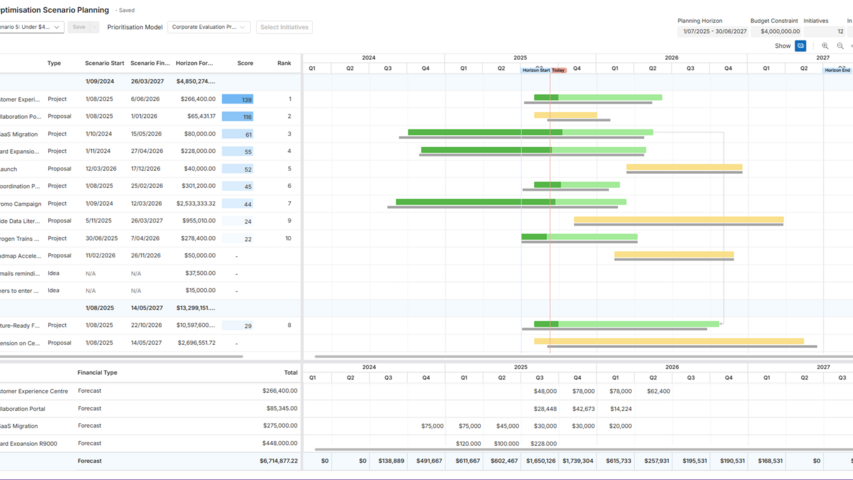The height and width of the screenshot is (480, 853).
Task: Click the score bar showing 139
Action: (238, 99)
